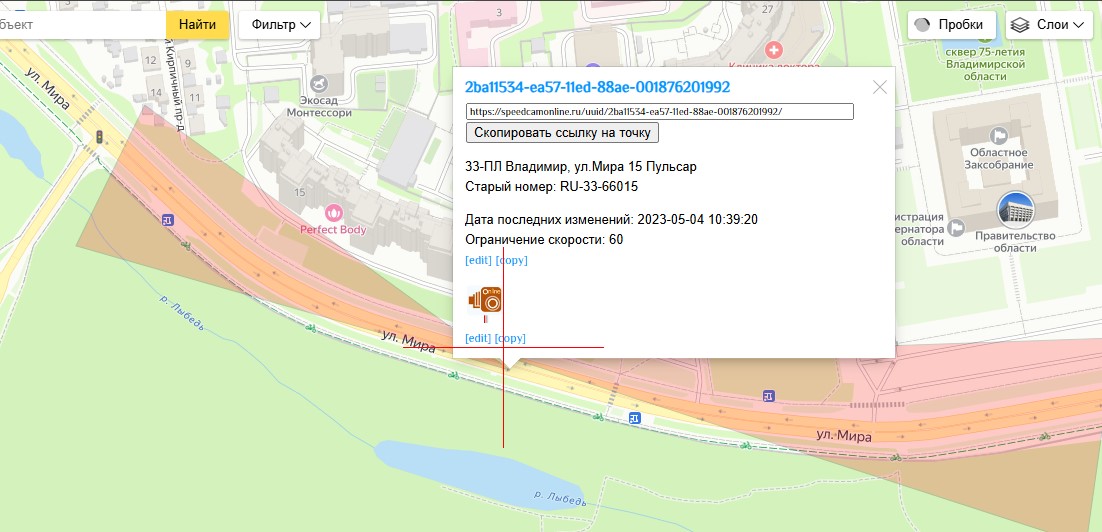Select the blue bus stop icon
This screenshot has width=1102, height=532.
(768, 397)
